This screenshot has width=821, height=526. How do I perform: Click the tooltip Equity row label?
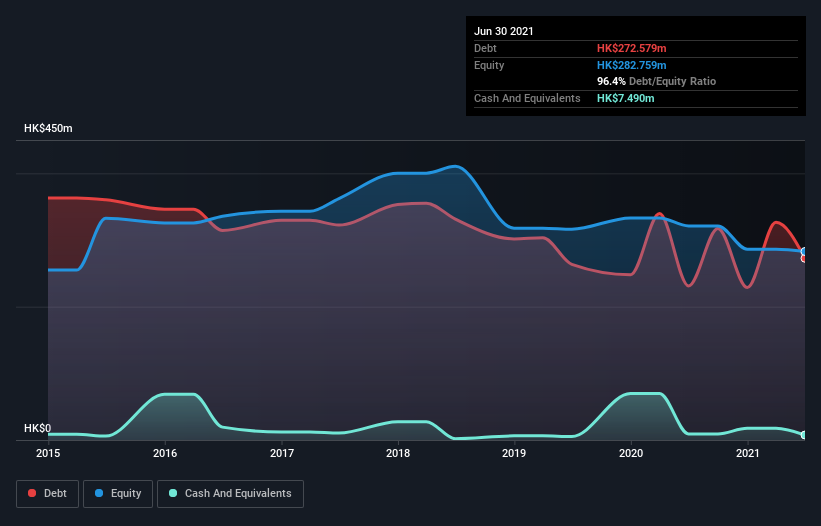489,65
